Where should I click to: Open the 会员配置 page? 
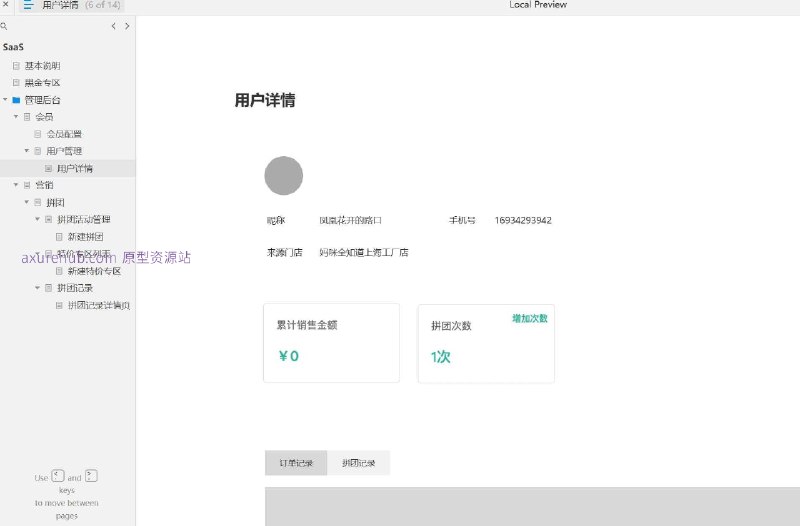pyautogui.click(x=64, y=134)
